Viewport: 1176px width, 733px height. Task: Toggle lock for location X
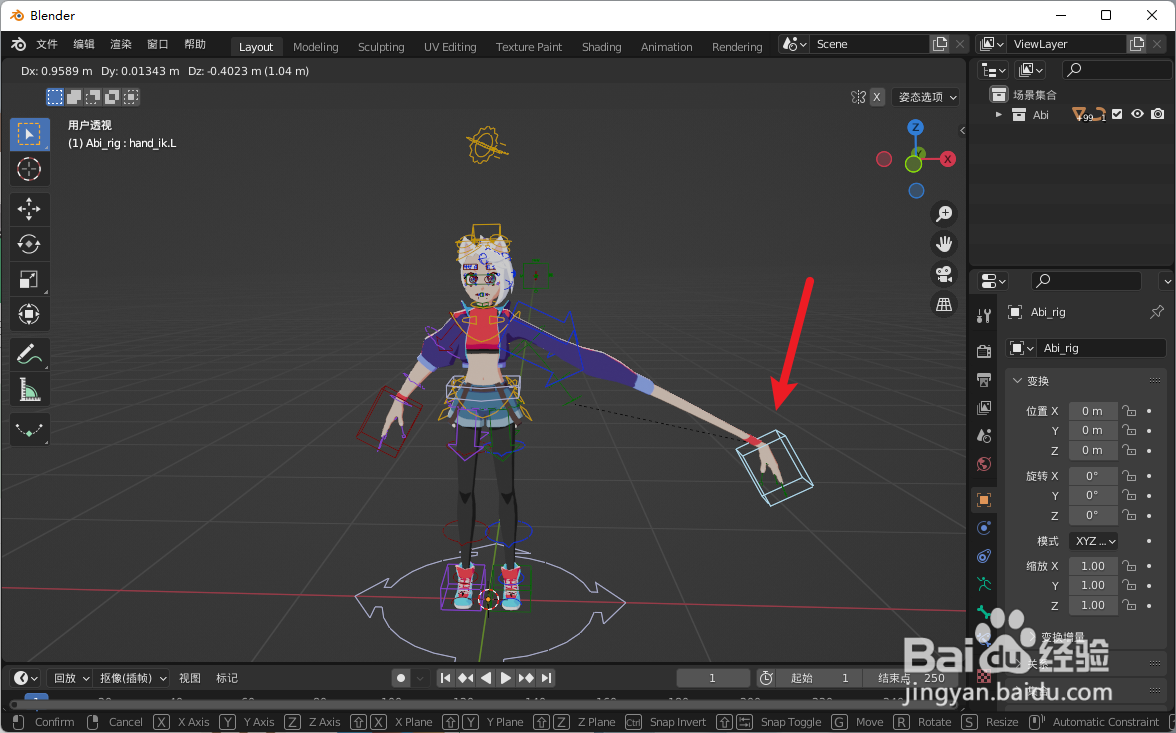tap(1129, 410)
